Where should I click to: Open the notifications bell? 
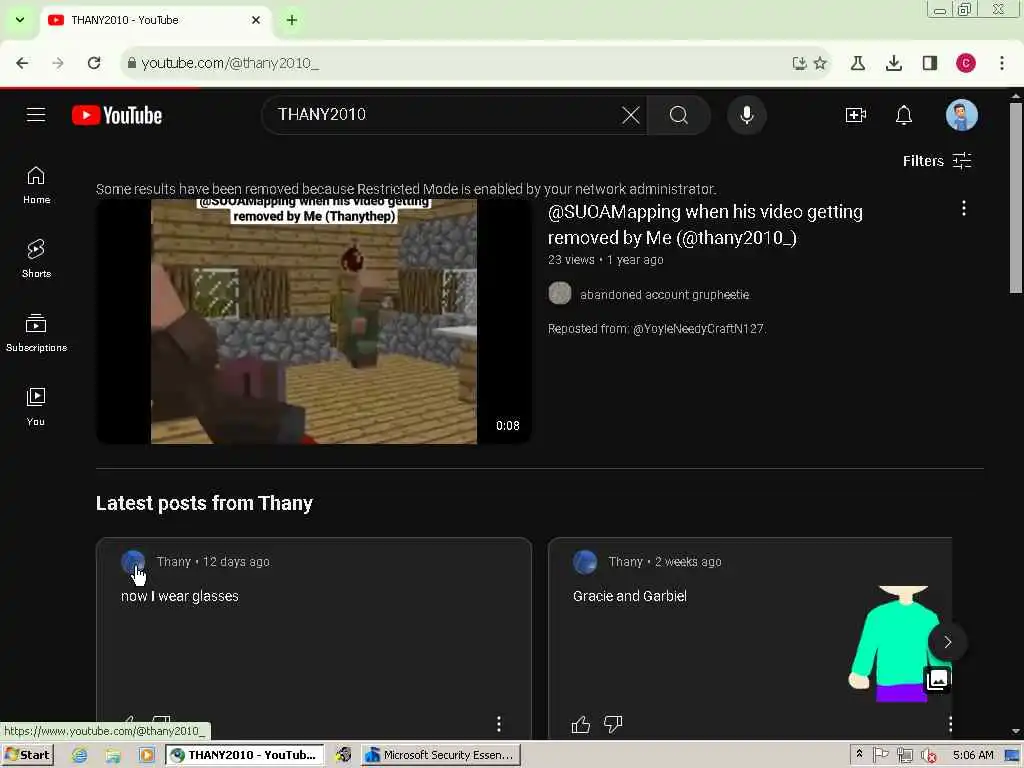point(904,115)
